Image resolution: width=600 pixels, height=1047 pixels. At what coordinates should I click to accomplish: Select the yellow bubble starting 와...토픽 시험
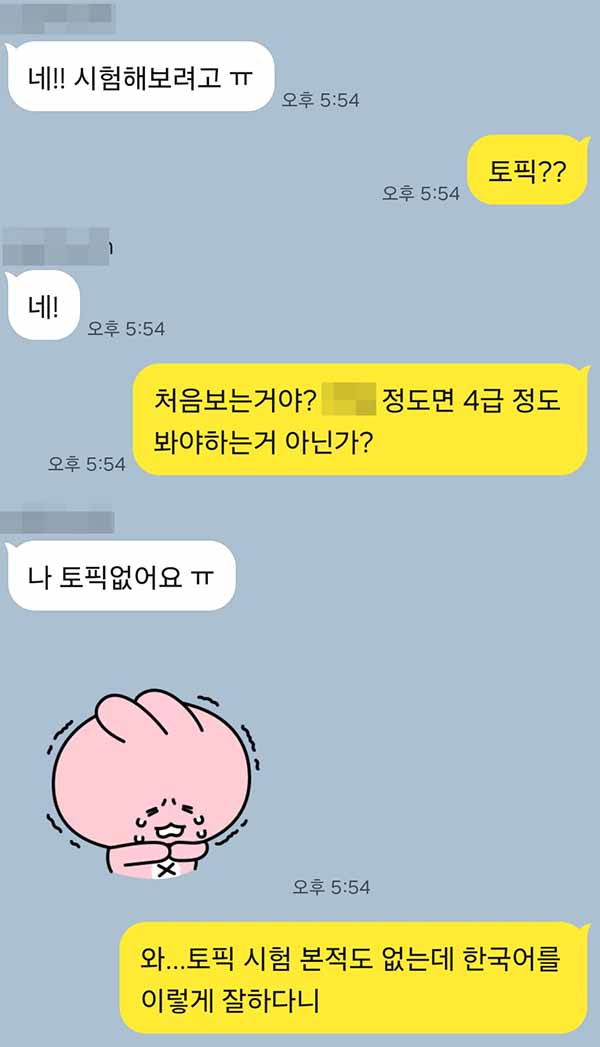pyautogui.click(x=354, y=978)
